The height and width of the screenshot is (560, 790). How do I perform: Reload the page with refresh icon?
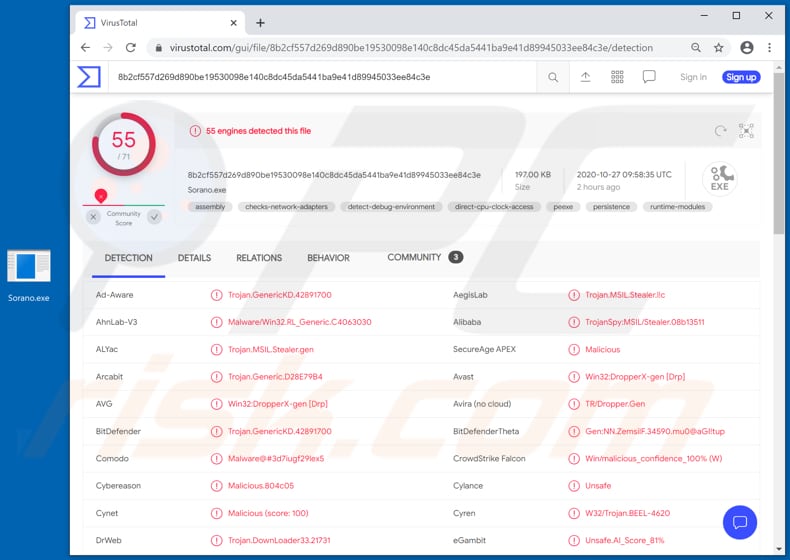[131, 47]
